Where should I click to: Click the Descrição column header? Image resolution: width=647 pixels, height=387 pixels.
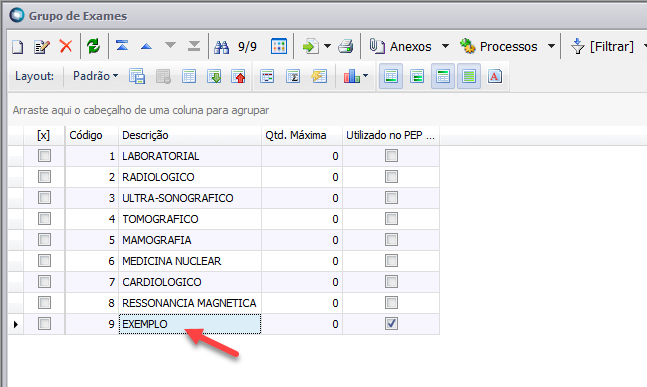(190, 135)
